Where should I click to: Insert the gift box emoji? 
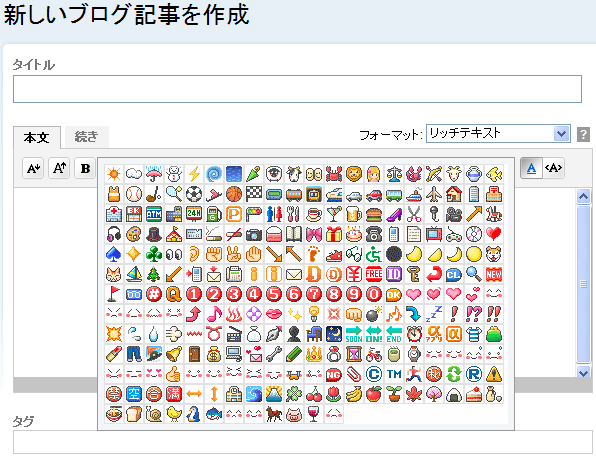[334, 234]
